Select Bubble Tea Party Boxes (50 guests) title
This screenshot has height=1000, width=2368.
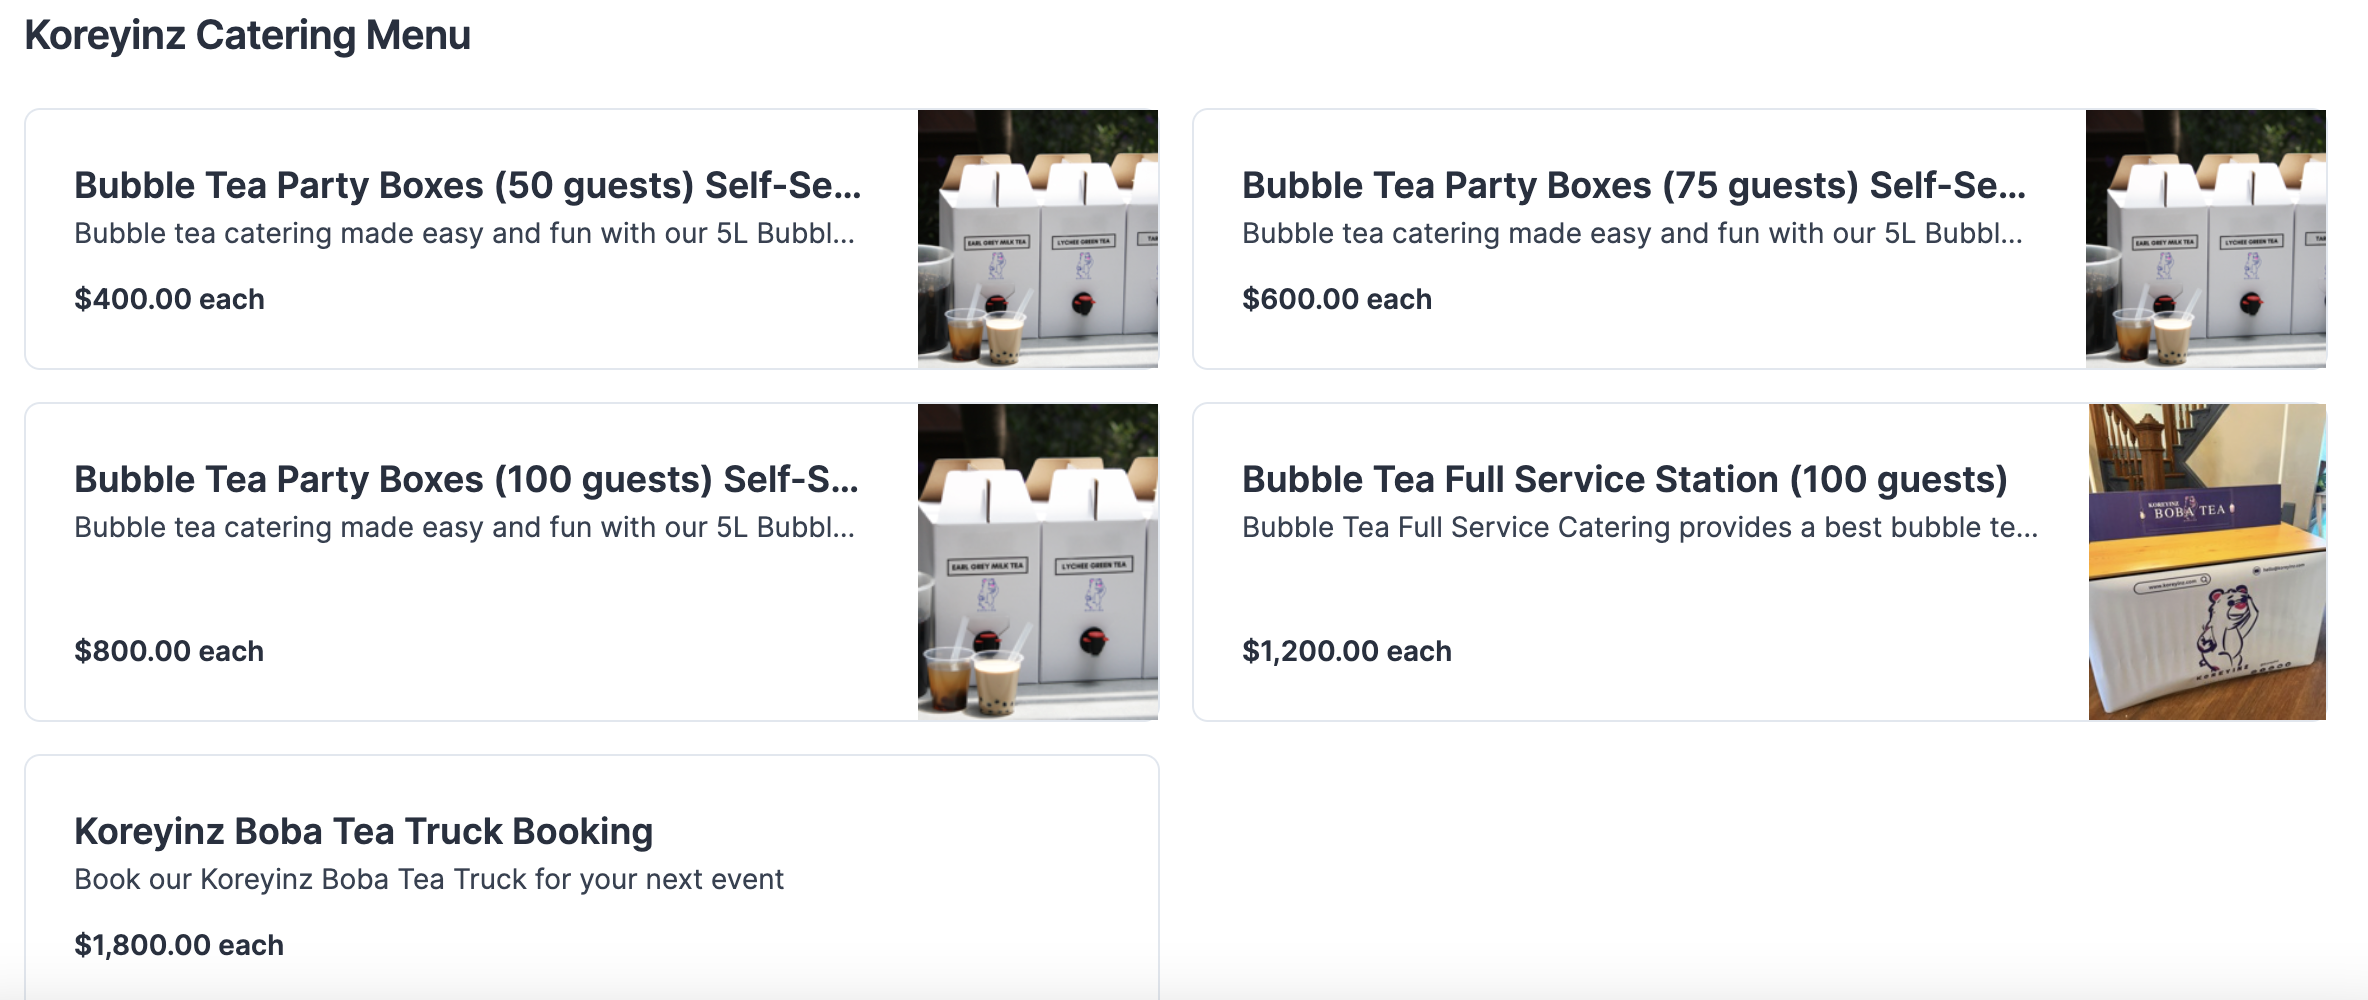(468, 185)
